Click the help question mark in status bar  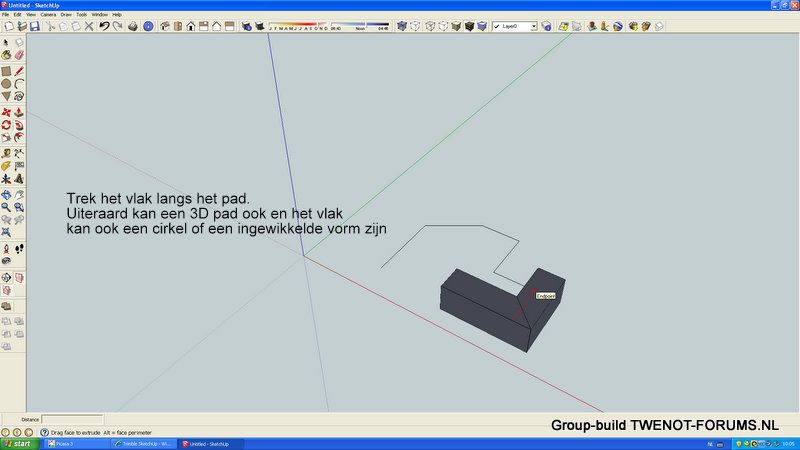pos(44,432)
